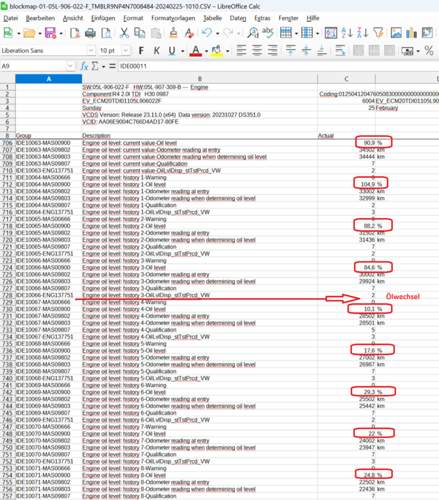Toggle align left
Screen dimensions: 439x500
[241, 51]
